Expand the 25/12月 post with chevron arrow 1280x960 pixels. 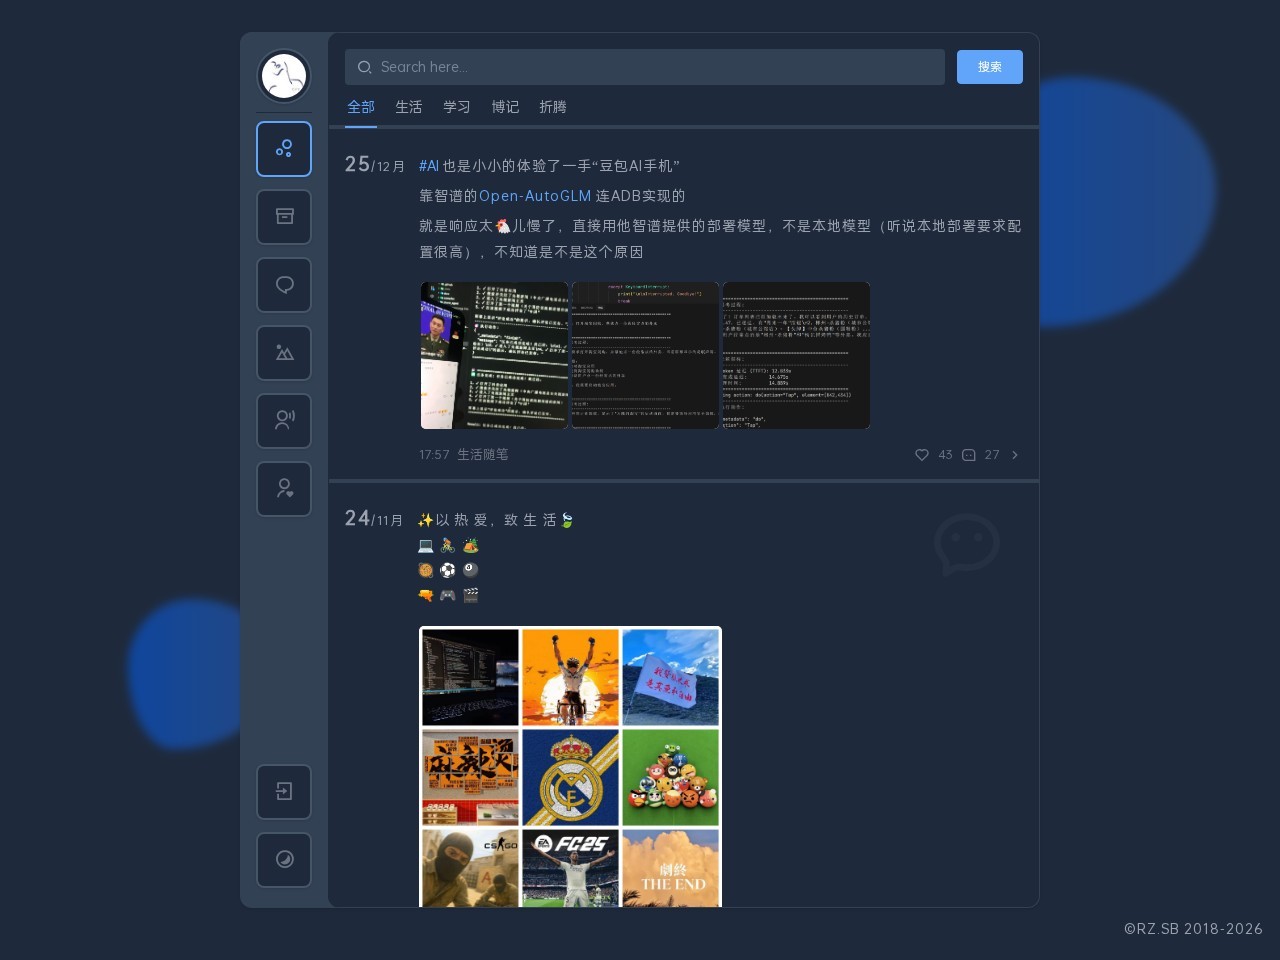1015,455
